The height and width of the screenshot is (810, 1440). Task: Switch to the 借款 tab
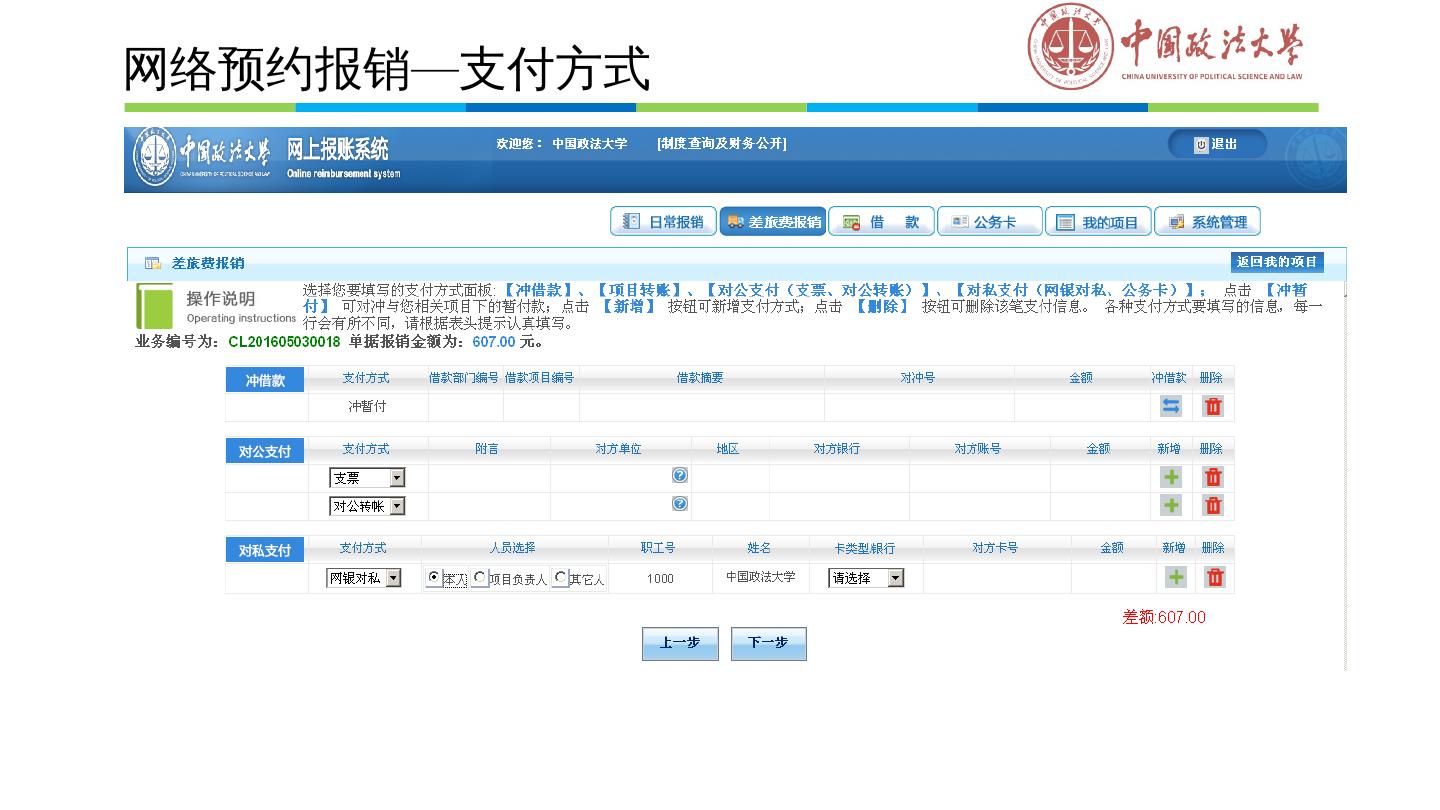[882, 222]
